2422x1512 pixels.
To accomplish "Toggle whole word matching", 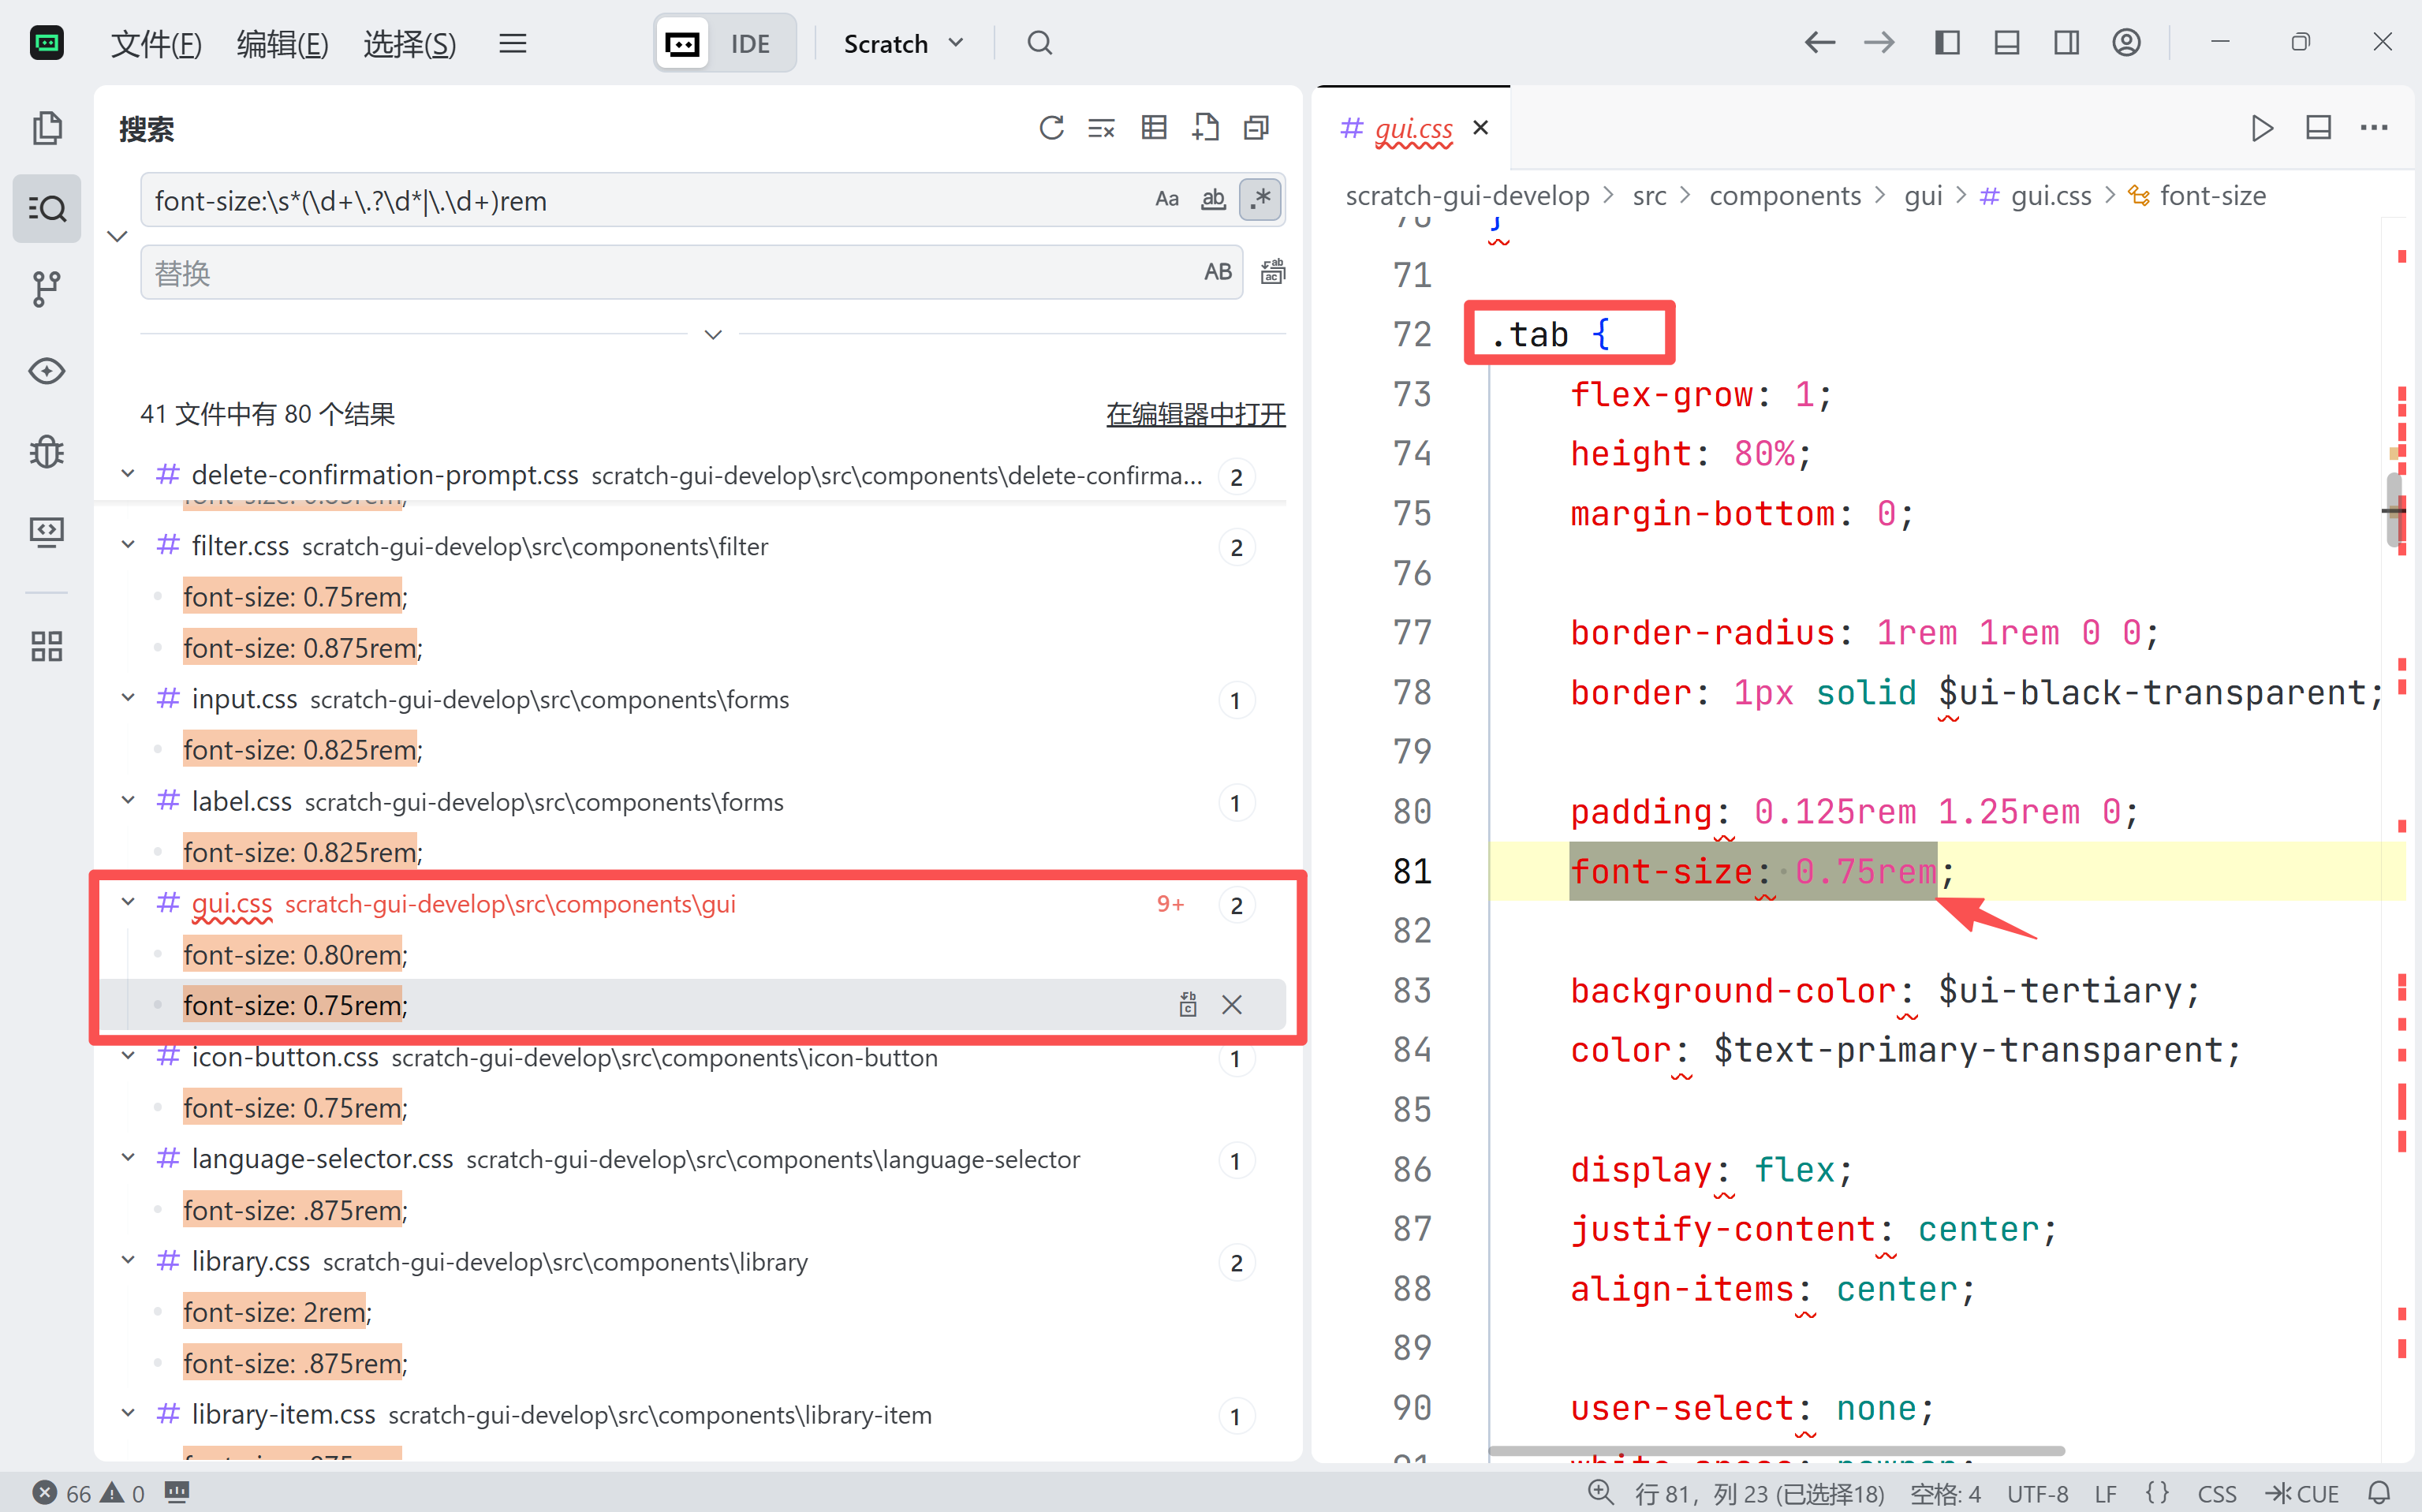I will tap(1213, 200).
